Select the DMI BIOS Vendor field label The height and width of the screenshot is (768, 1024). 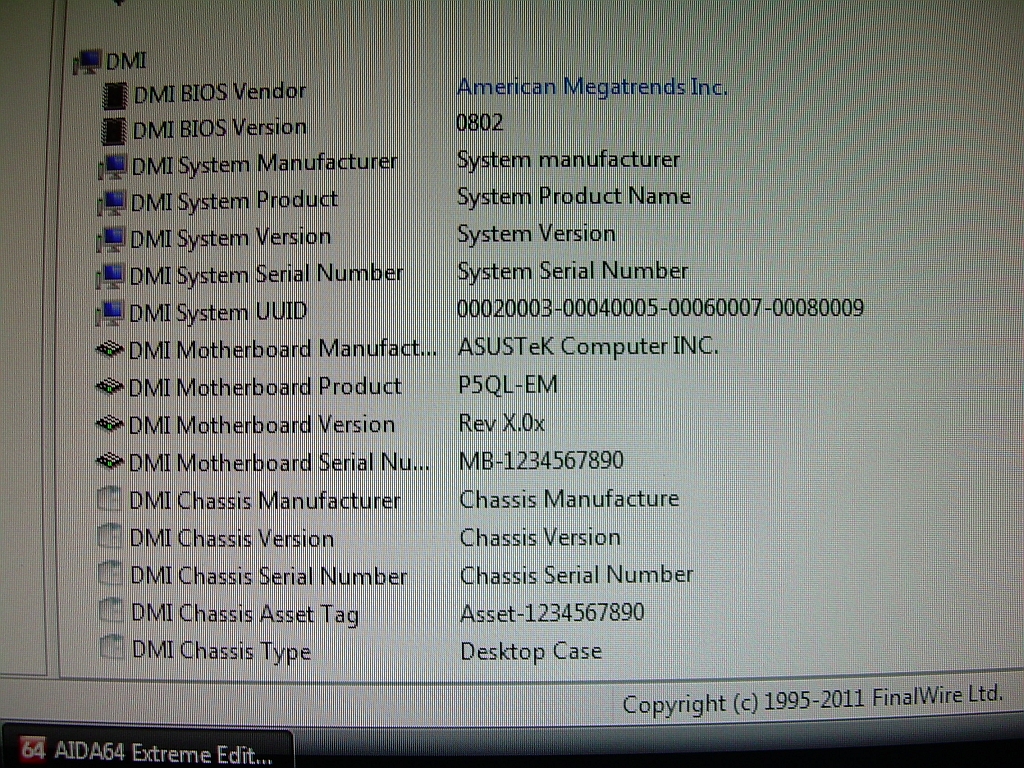pyautogui.click(x=219, y=93)
